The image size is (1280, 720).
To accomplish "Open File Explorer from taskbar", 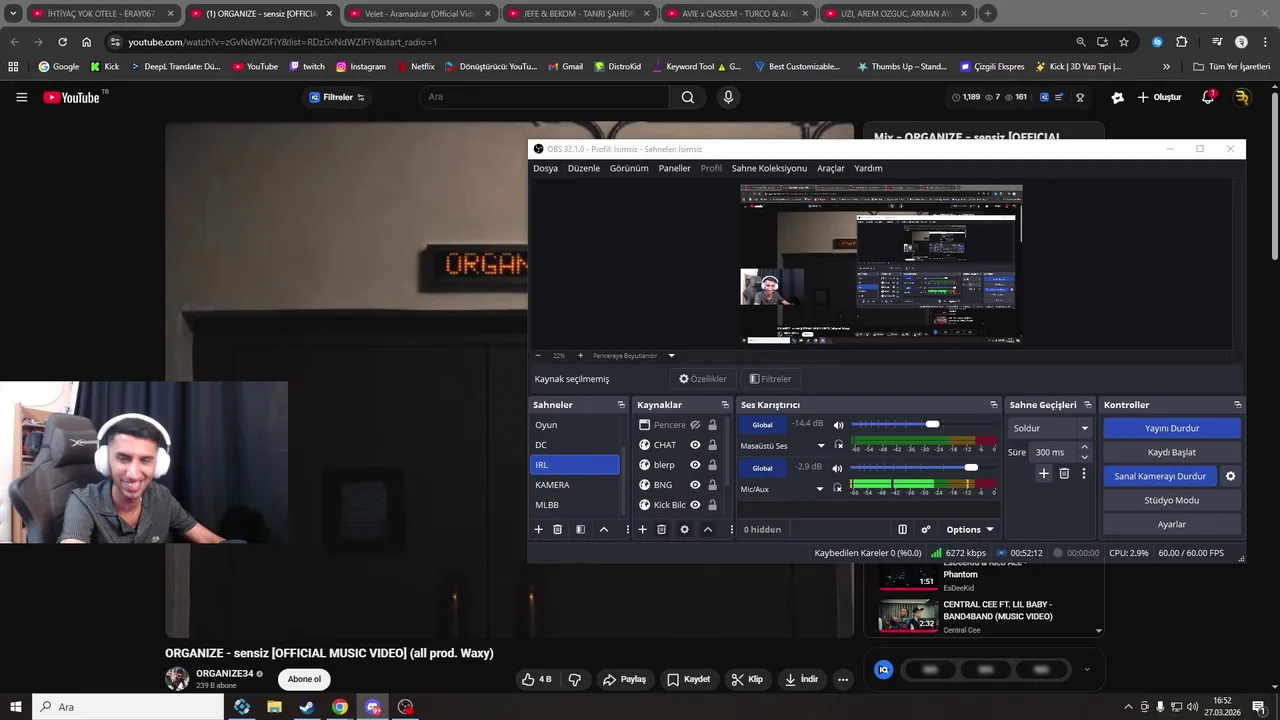I will tap(274, 707).
